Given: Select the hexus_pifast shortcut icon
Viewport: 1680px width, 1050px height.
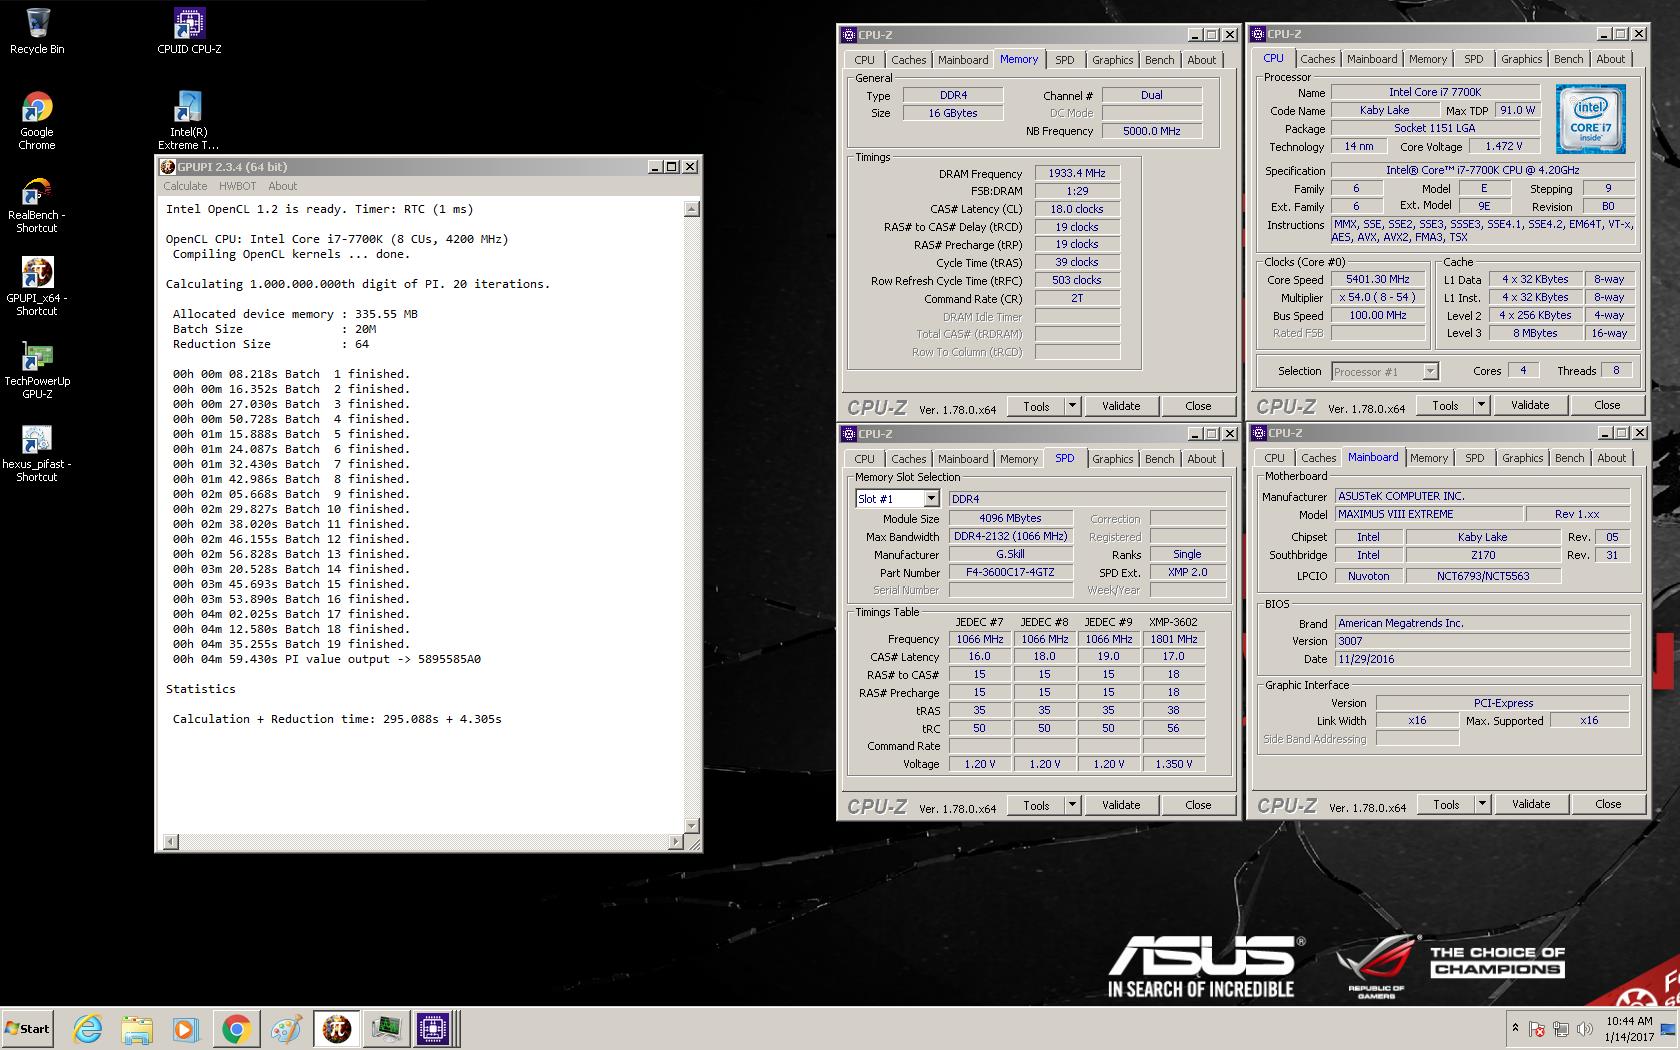Looking at the screenshot, I should pyautogui.click(x=37, y=453).
